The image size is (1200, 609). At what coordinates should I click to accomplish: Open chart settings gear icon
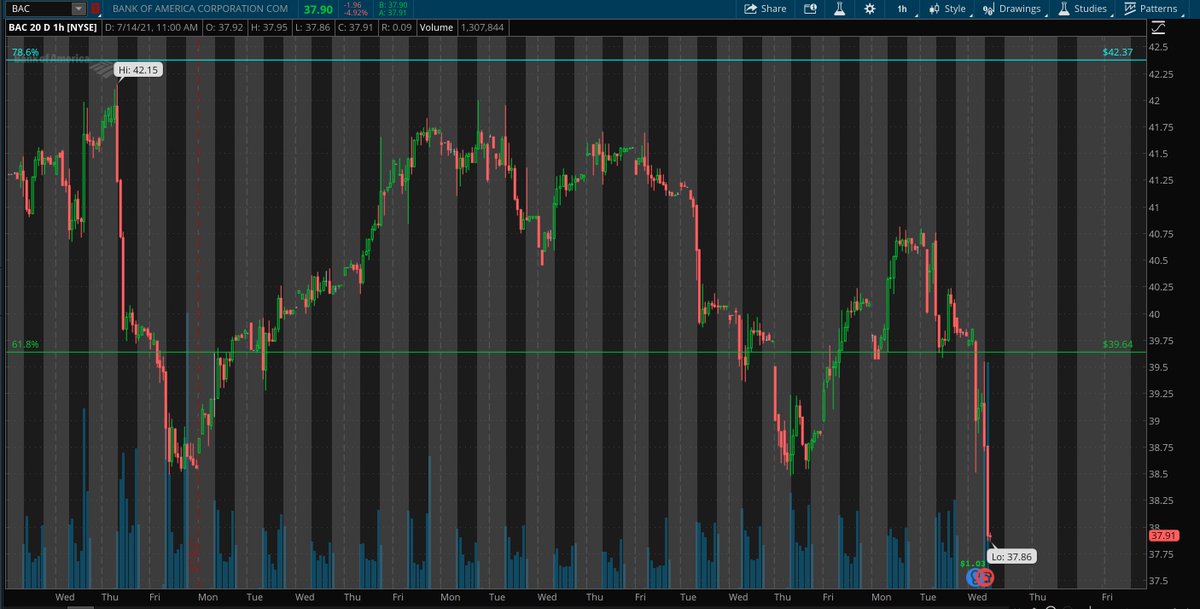click(x=870, y=8)
